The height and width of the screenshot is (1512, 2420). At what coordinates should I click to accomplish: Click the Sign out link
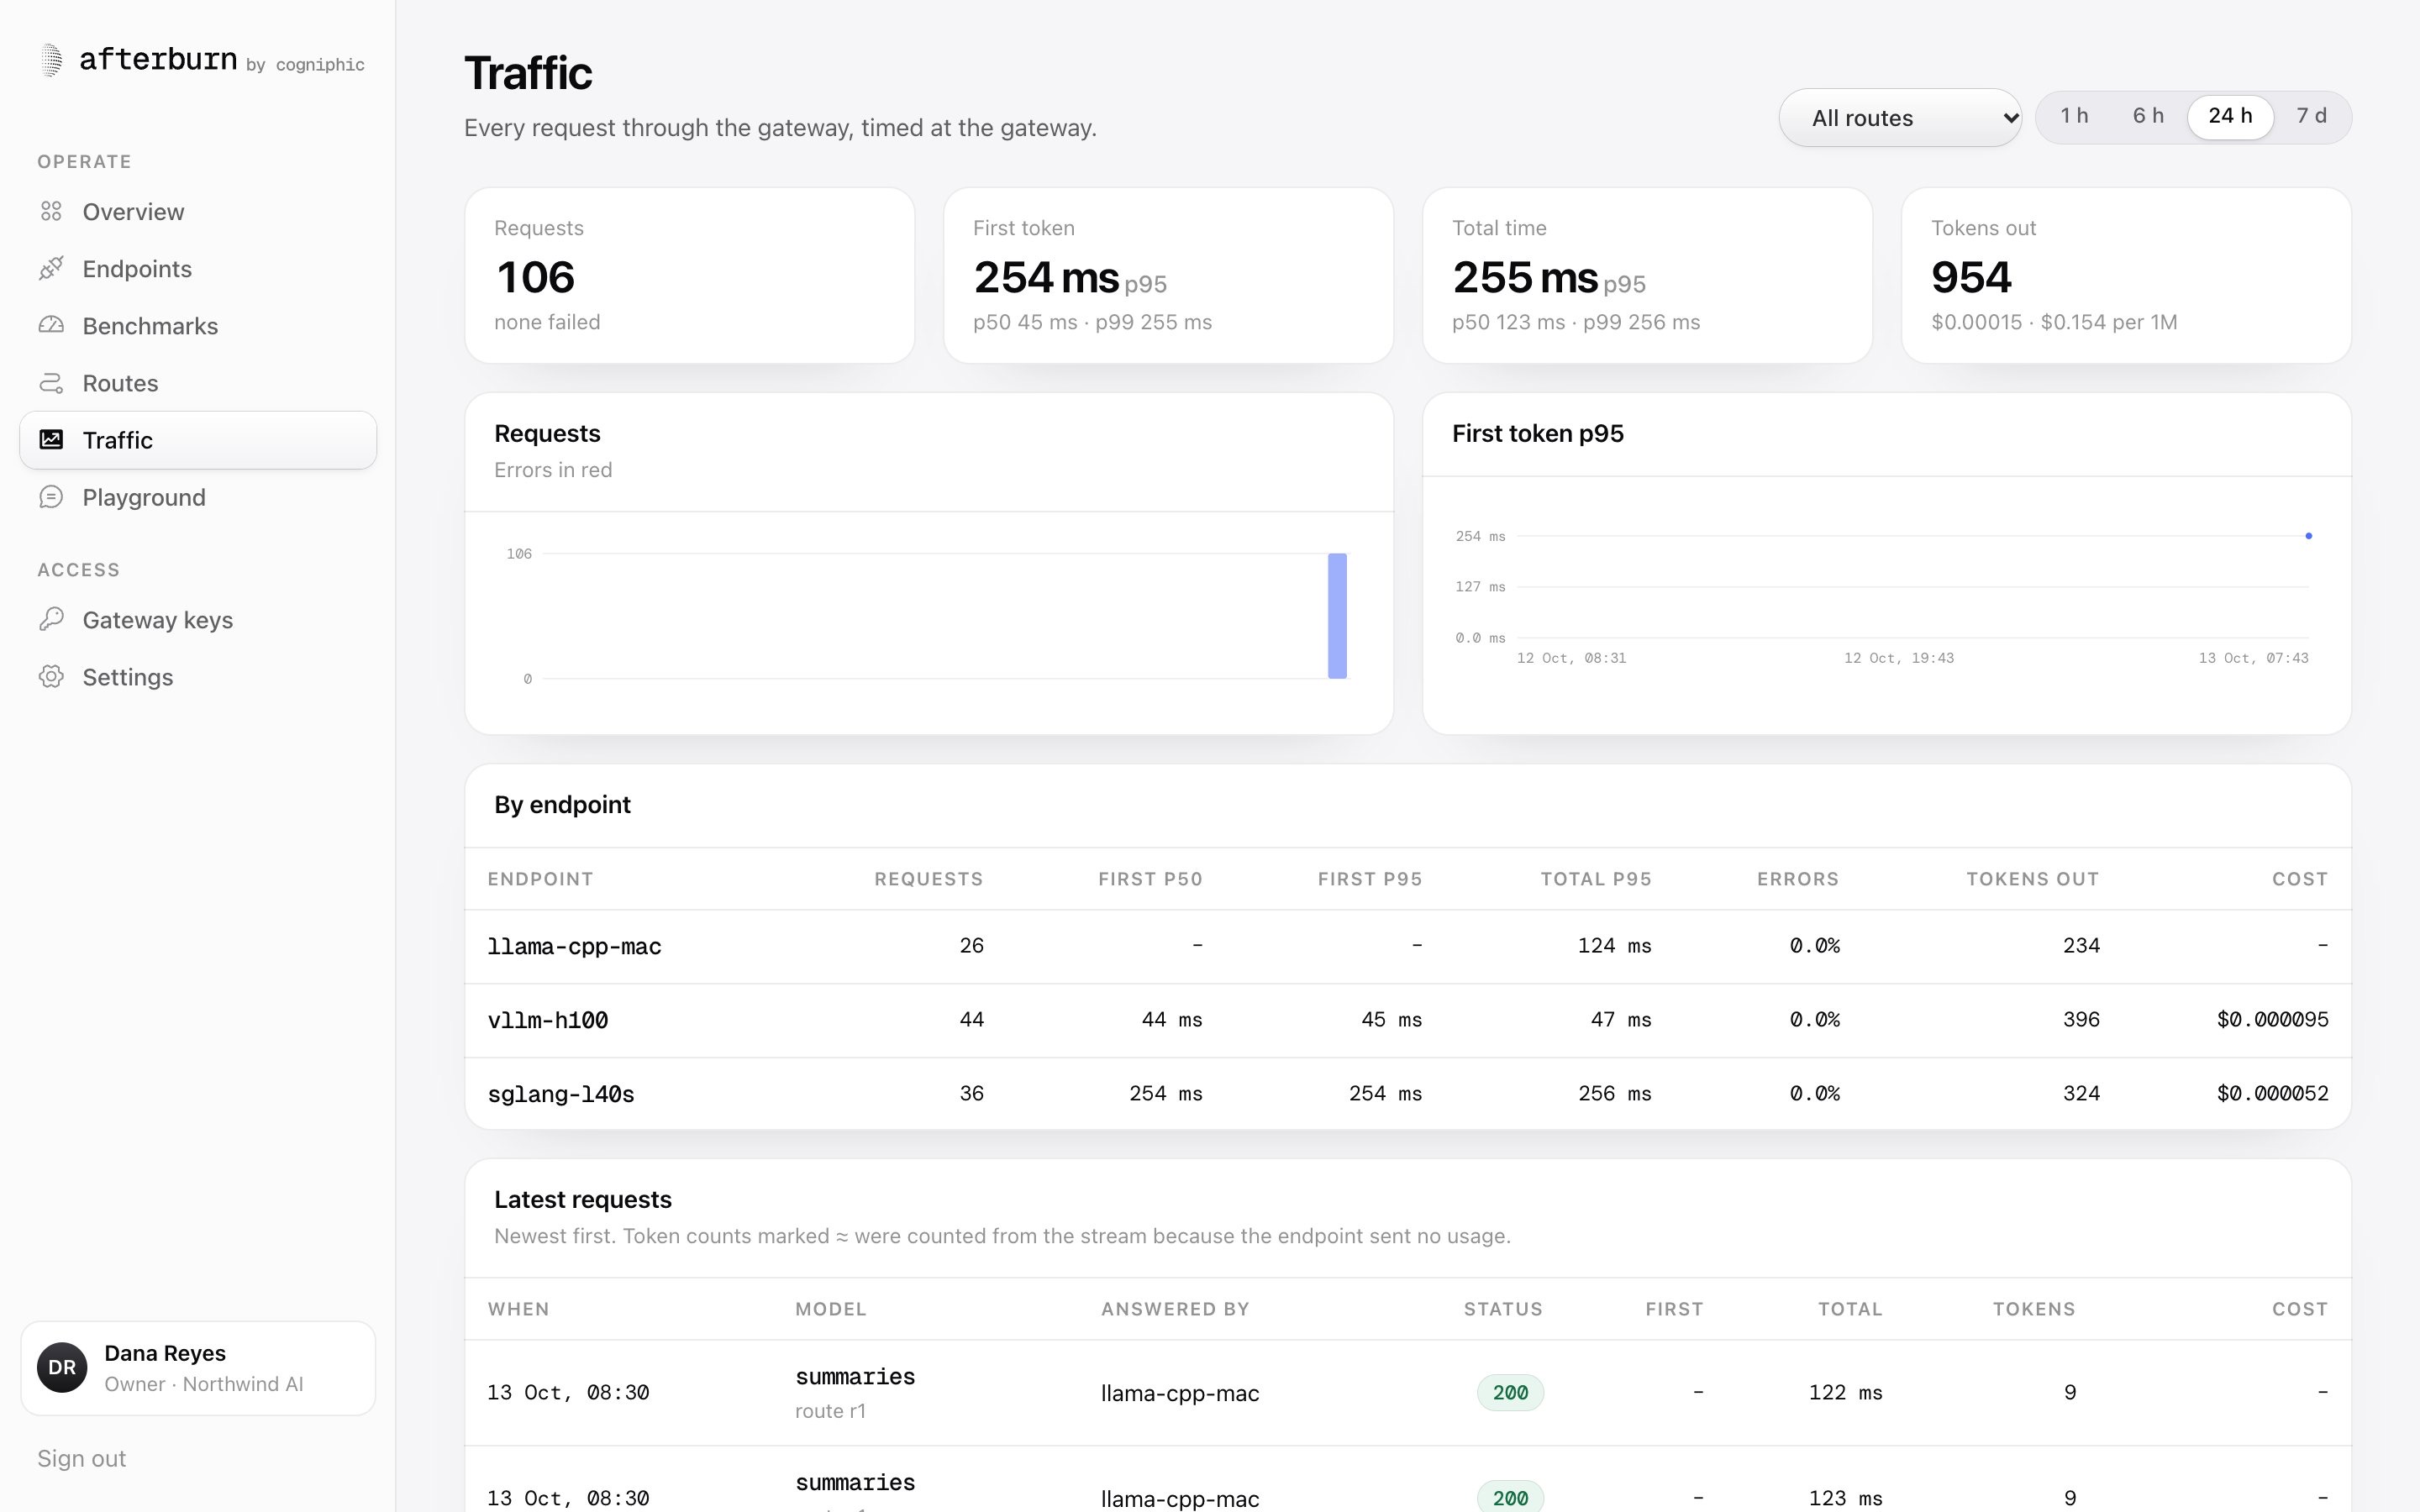coord(82,1458)
